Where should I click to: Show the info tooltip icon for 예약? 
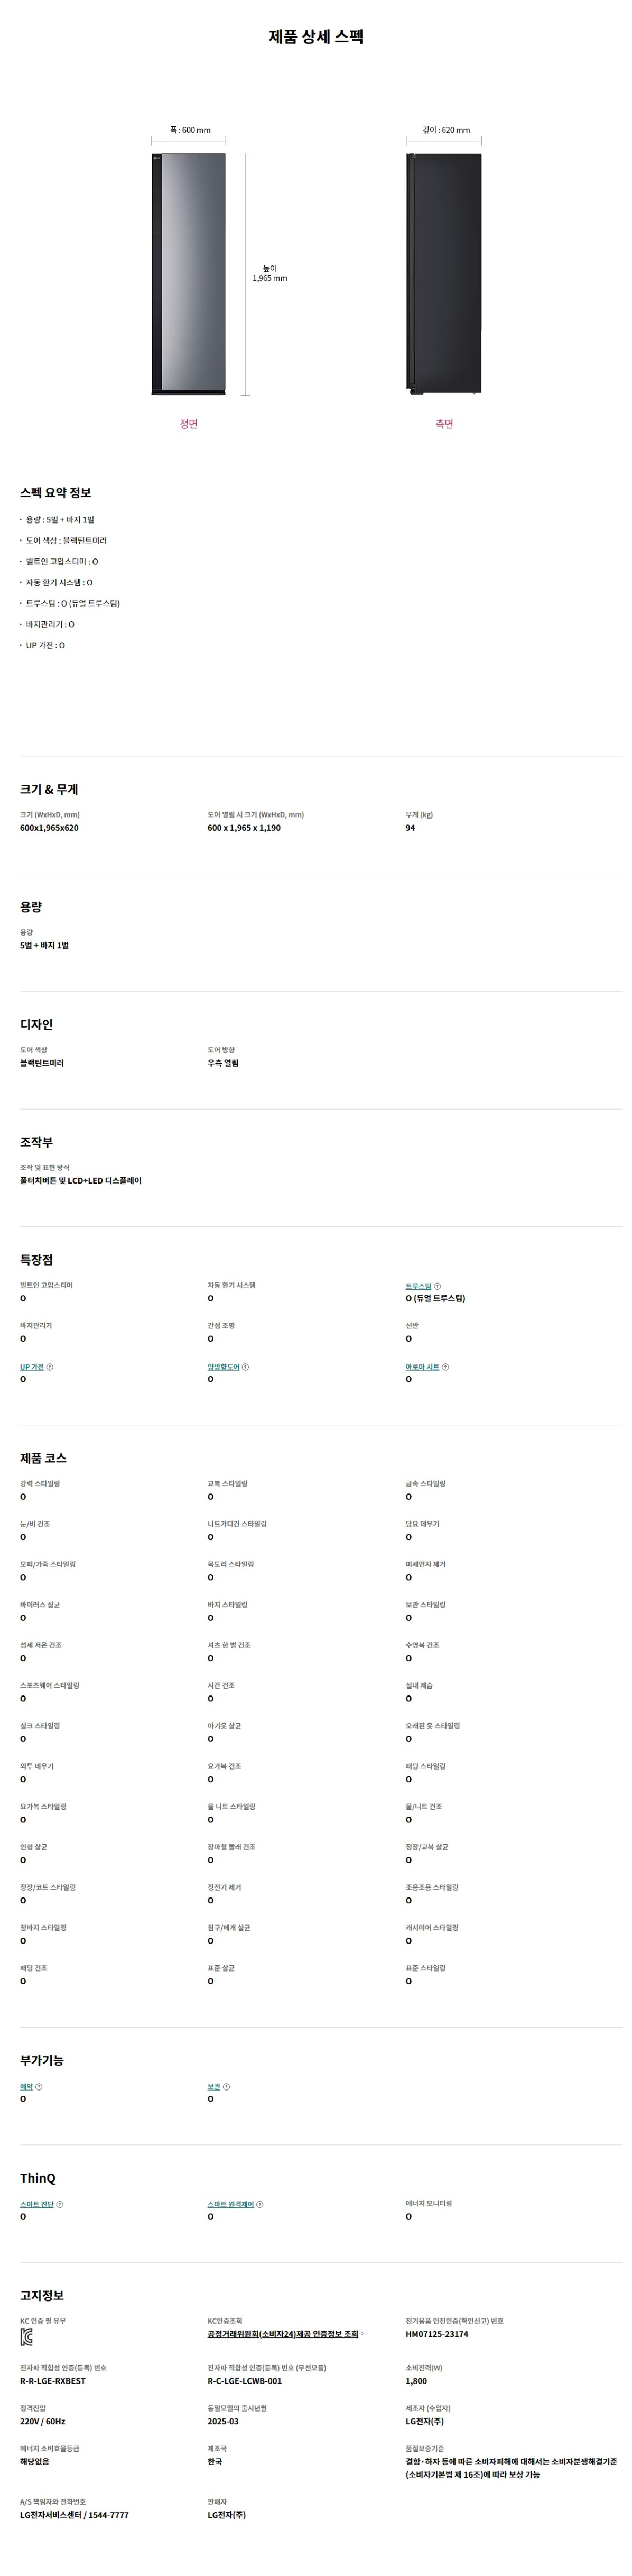(x=39, y=2087)
